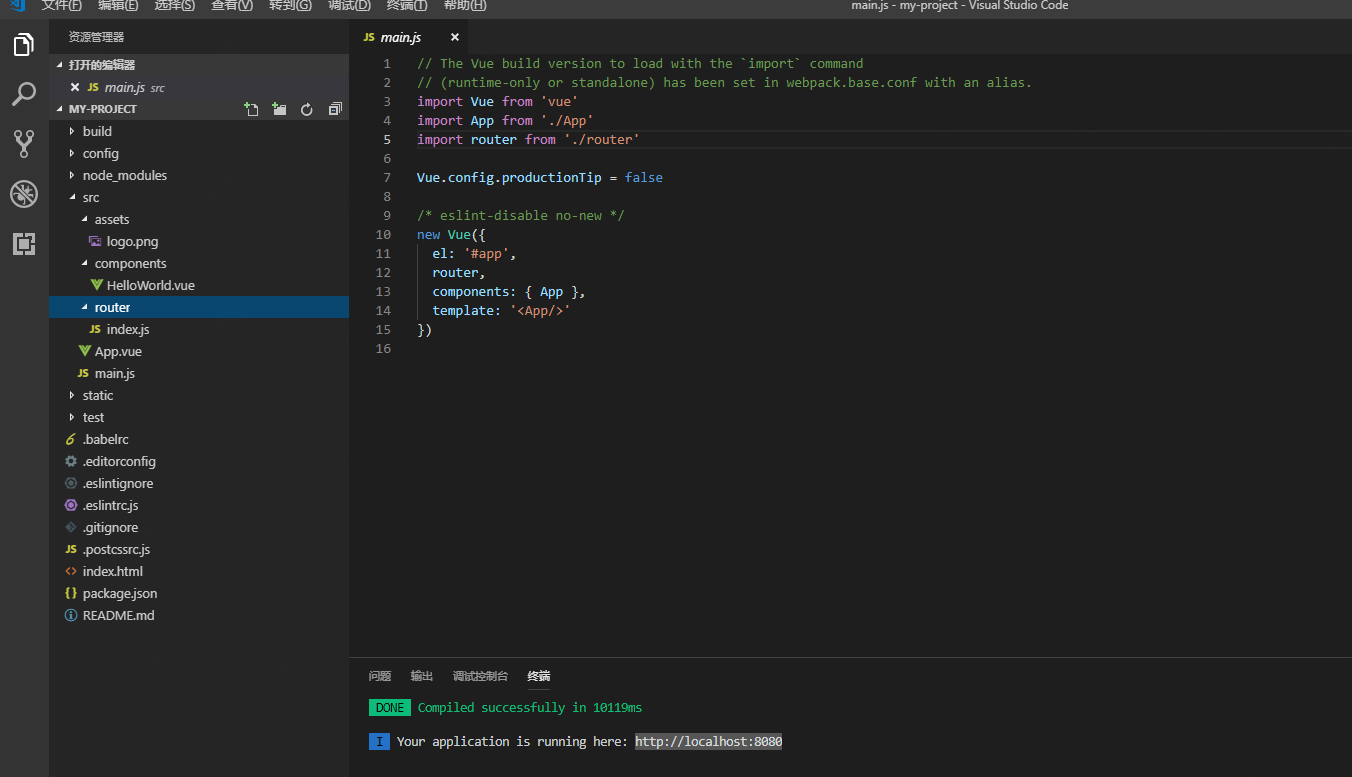Screen dimensions: 1352x777
Task: Select the 终端 panel tab
Action: [539, 676]
